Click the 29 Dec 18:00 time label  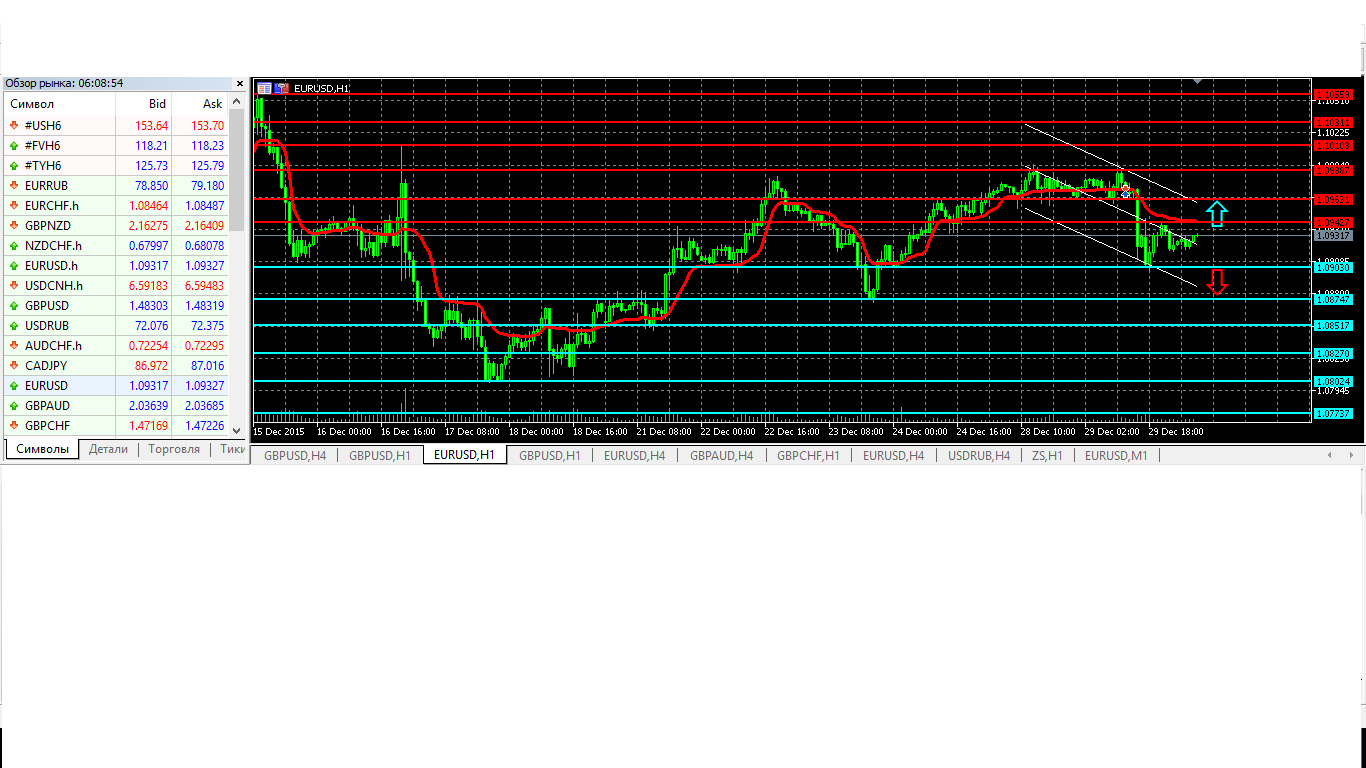(1177, 432)
